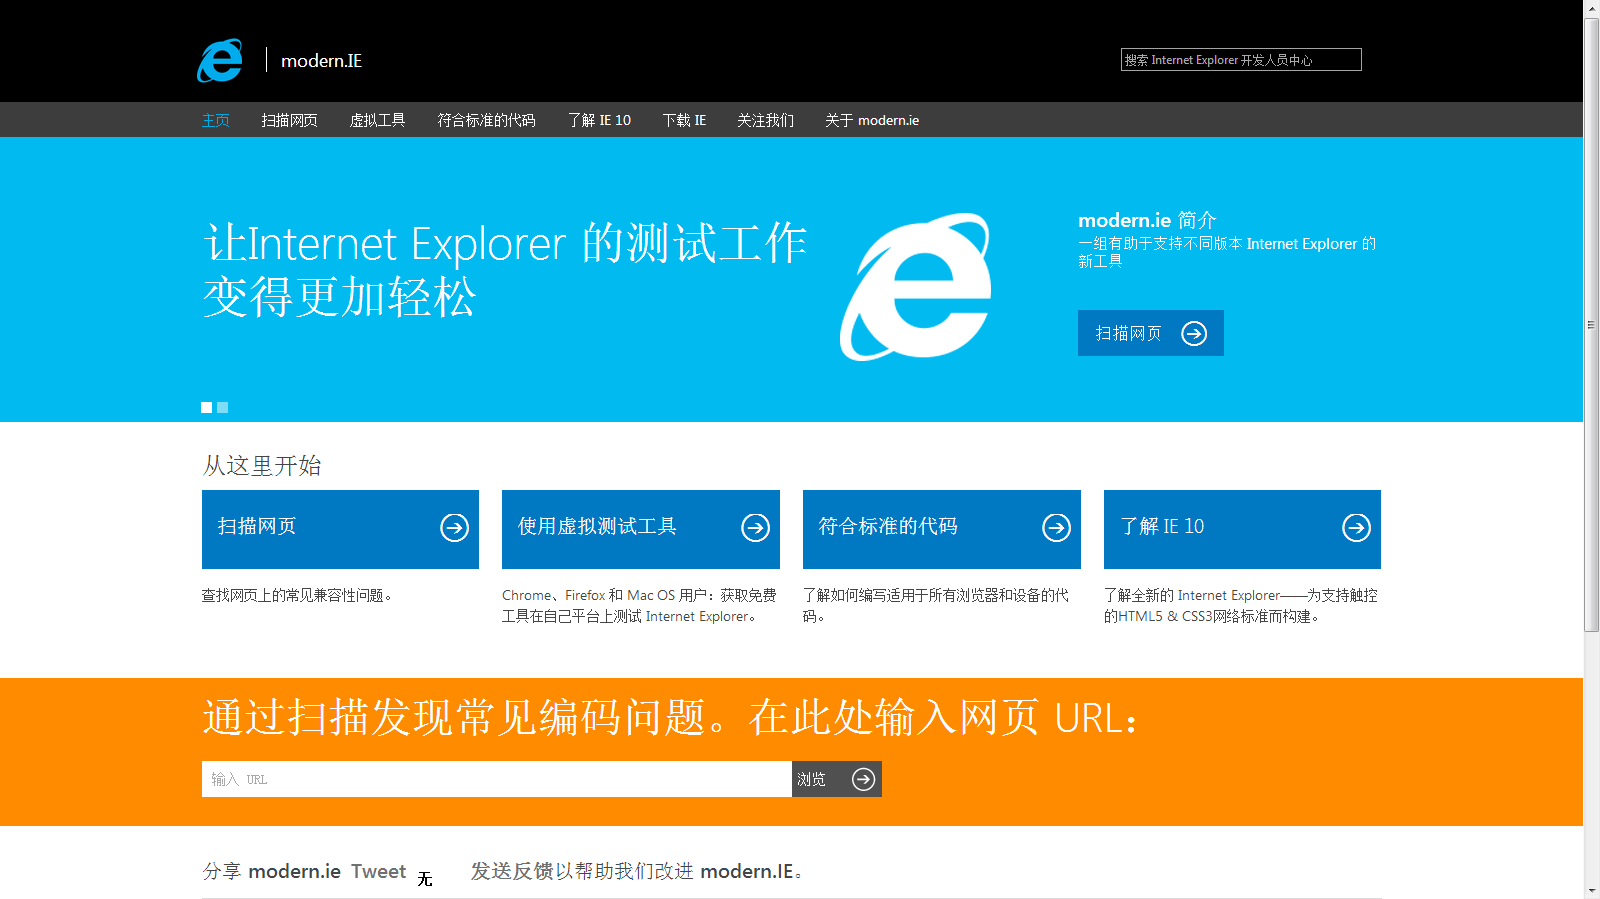The image size is (1600, 899).
Task: Click the scrollbar up arrow
Action: pos(1592,8)
